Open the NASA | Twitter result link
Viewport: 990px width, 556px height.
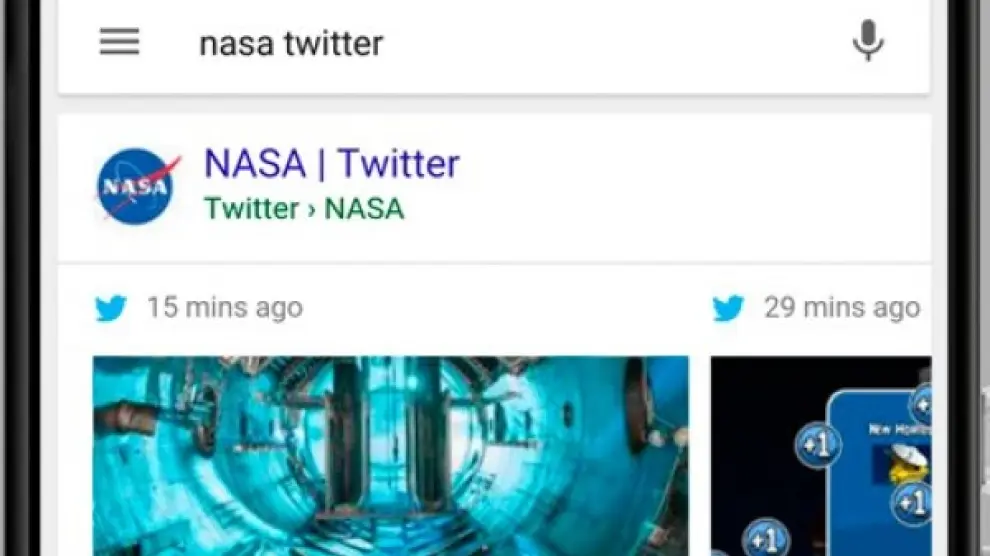(332, 164)
